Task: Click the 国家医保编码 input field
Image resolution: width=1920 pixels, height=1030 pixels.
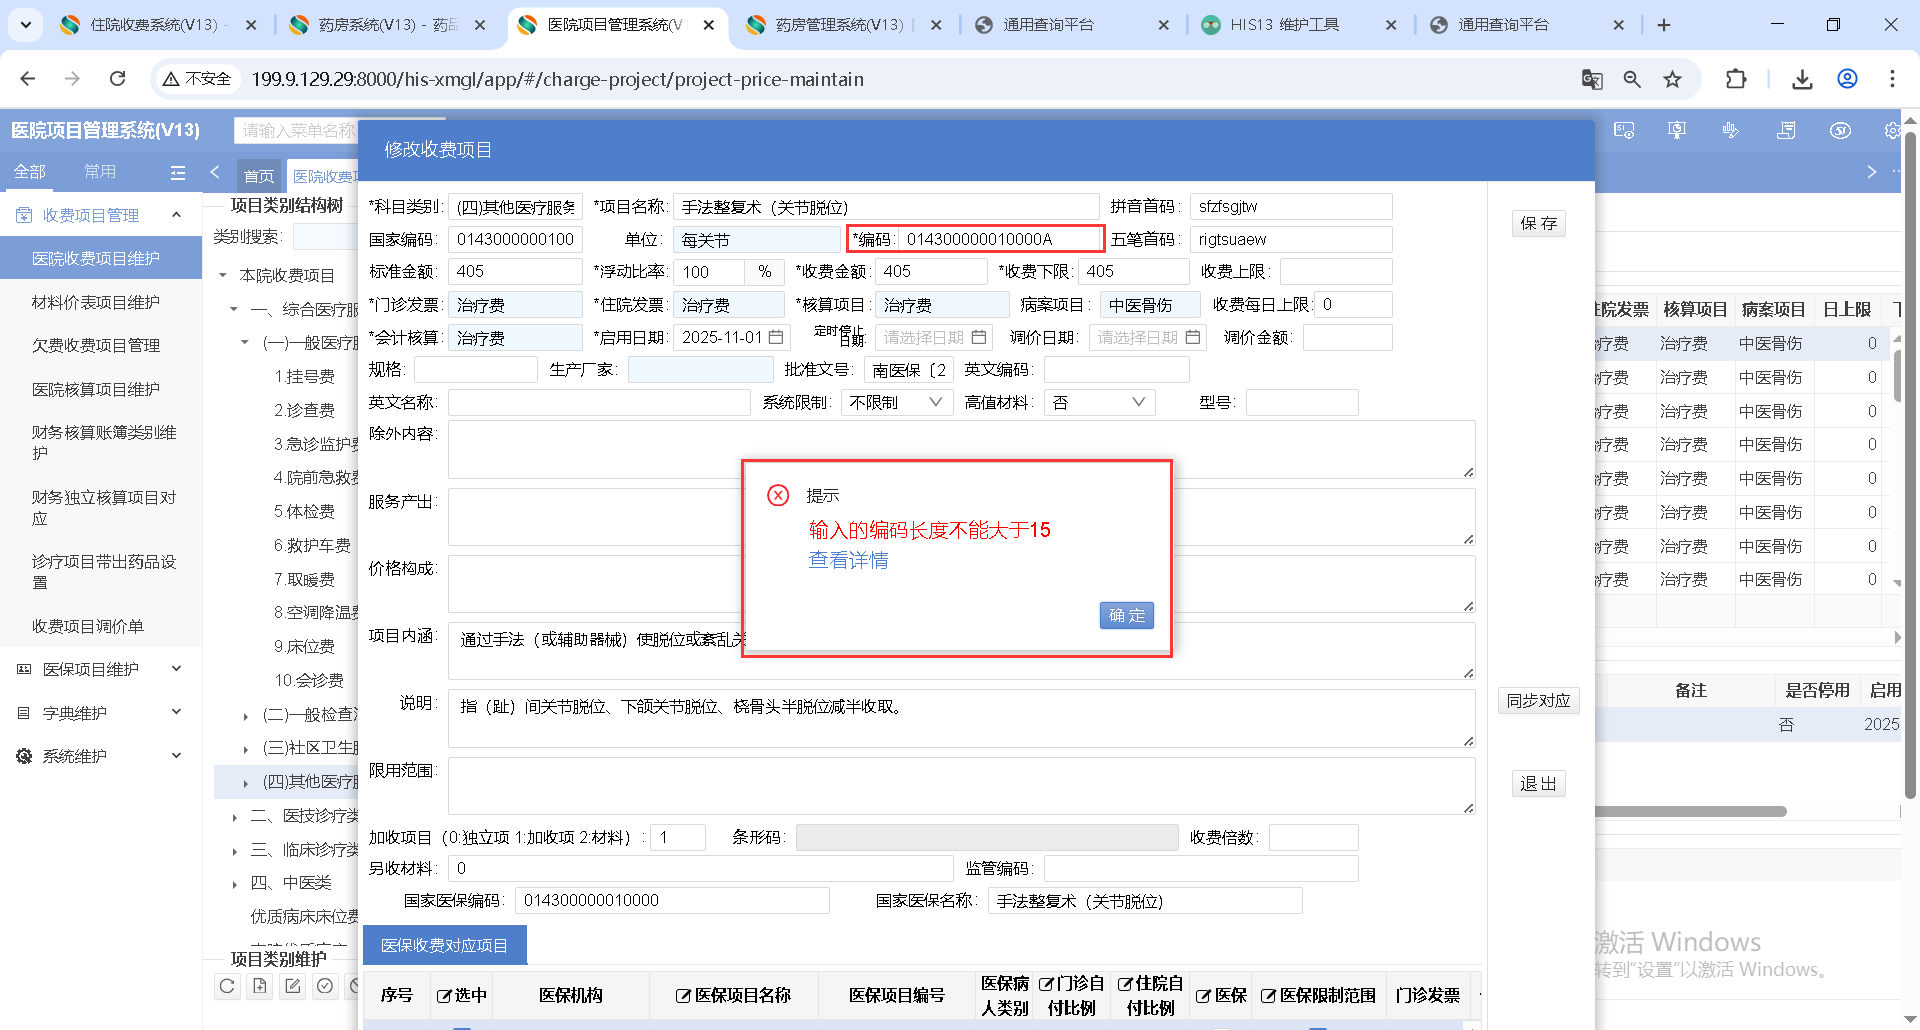Action: point(672,900)
